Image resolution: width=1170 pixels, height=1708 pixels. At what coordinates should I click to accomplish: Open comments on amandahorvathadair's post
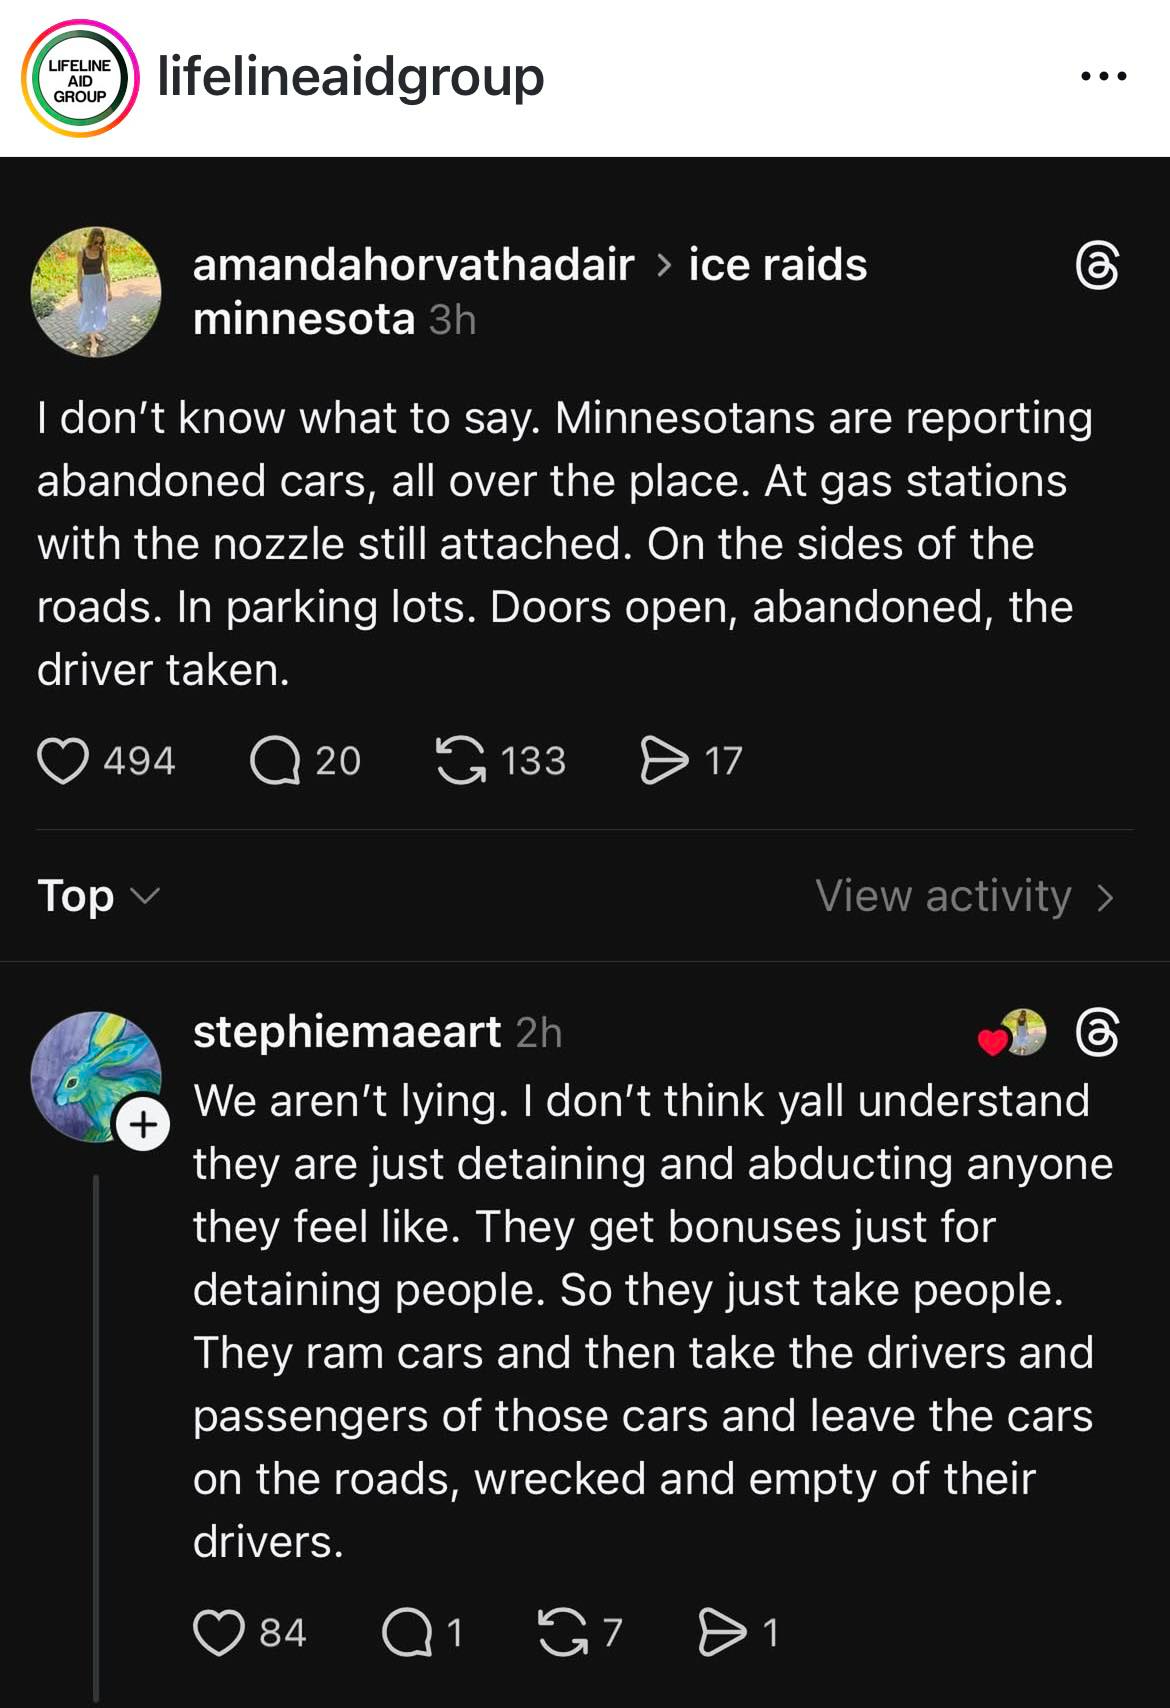(x=275, y=760)
